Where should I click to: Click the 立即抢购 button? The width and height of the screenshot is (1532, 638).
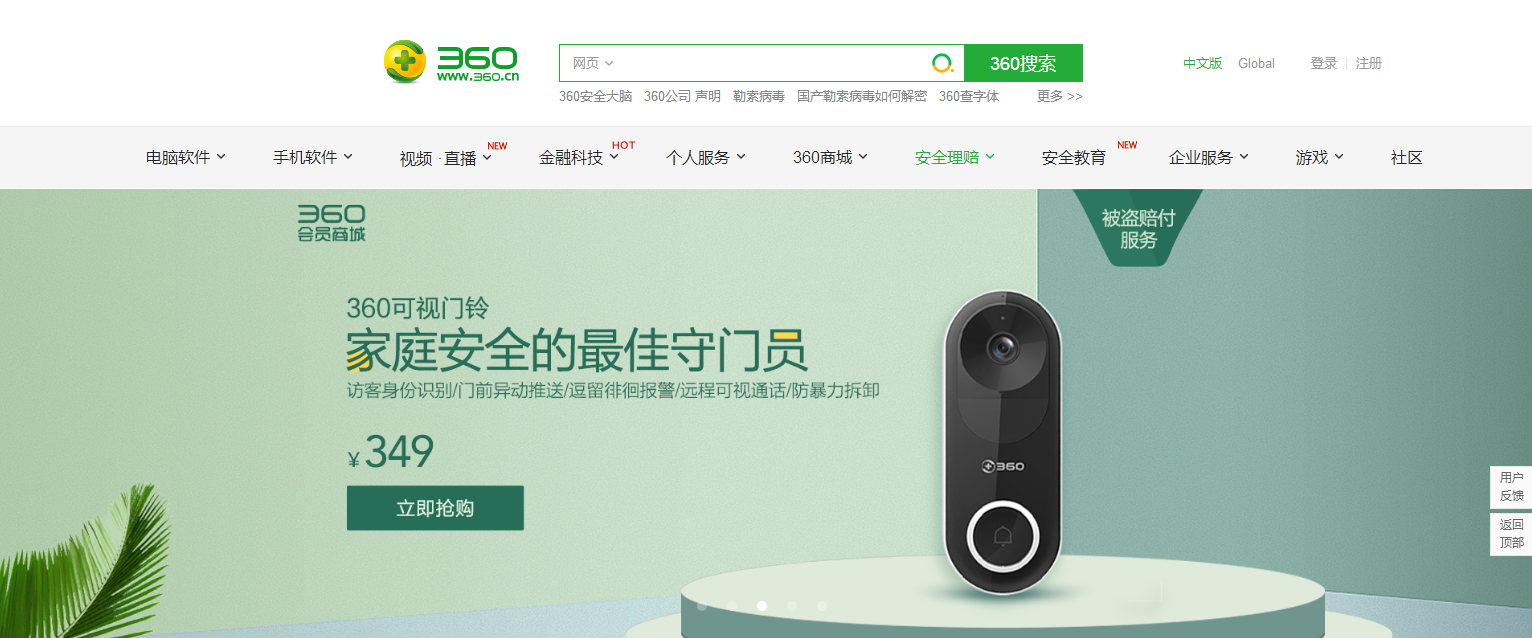pos(435,508)
